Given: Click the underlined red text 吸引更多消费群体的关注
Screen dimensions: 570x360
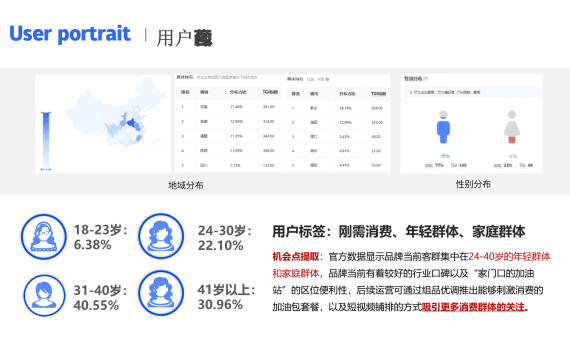Looking at the screenshot, I should click(473, 307).
